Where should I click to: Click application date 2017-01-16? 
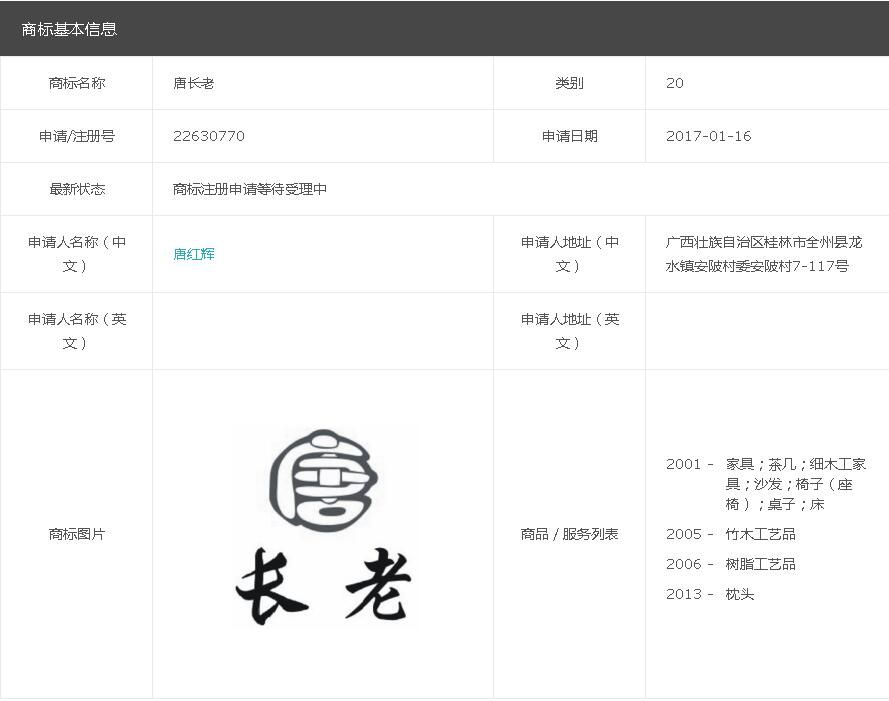pos(708,136)
